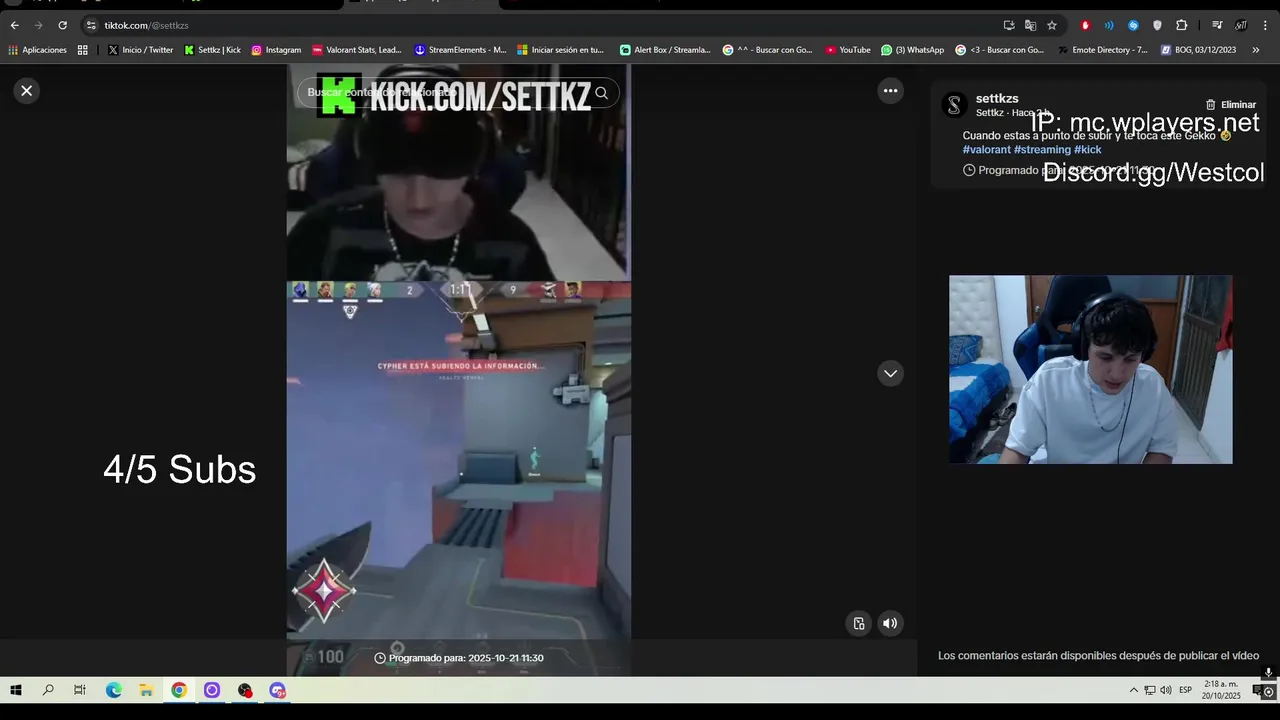Open the '<3 - Buscar con Go...' bookmark
The height and width of the screenshot is (720, 1280).
1000,50
